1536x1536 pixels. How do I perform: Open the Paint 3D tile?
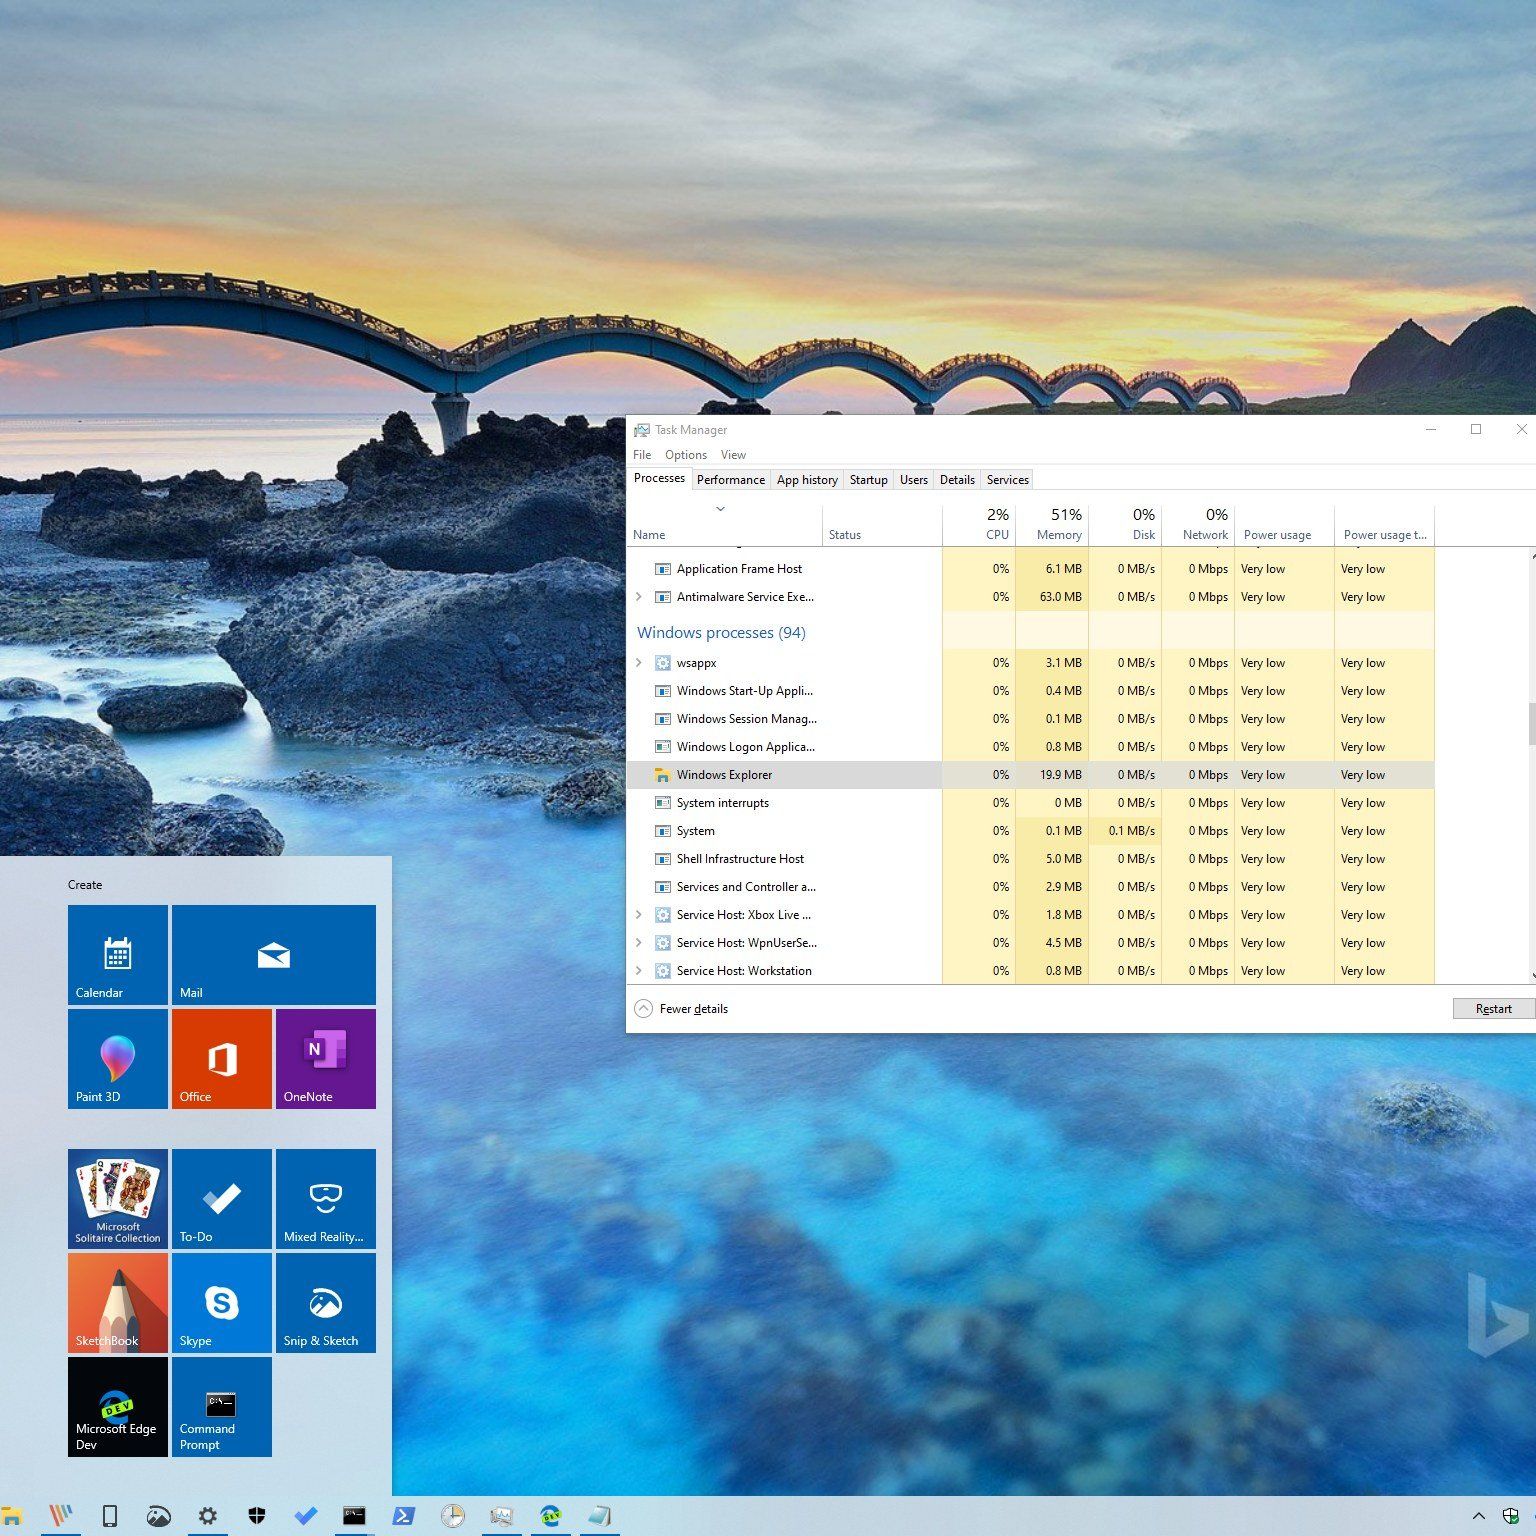coord(118,1058)
